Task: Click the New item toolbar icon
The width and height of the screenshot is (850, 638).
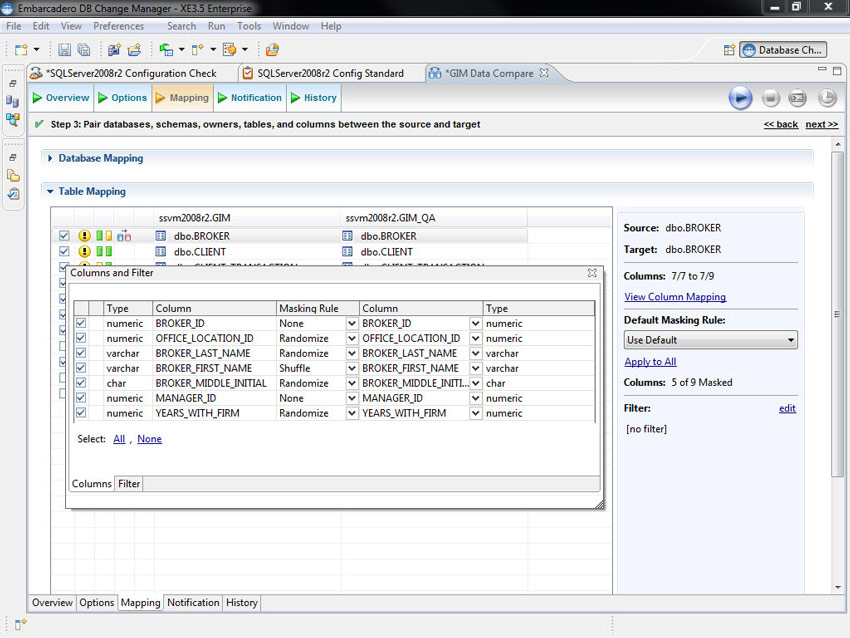Action: 21,50
